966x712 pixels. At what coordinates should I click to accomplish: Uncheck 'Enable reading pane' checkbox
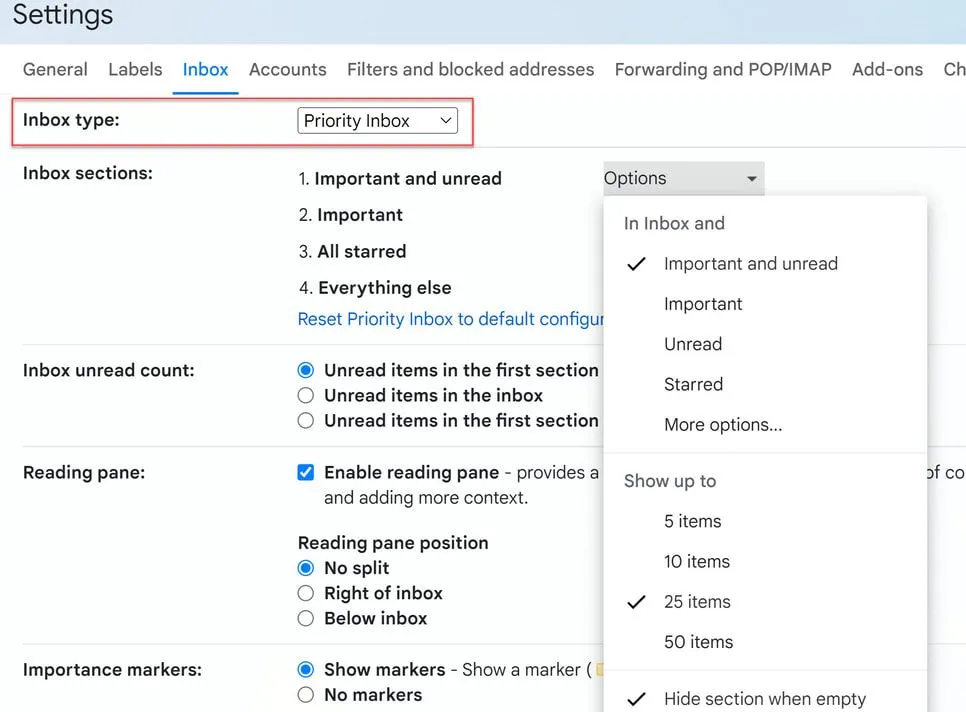[306, 472]
